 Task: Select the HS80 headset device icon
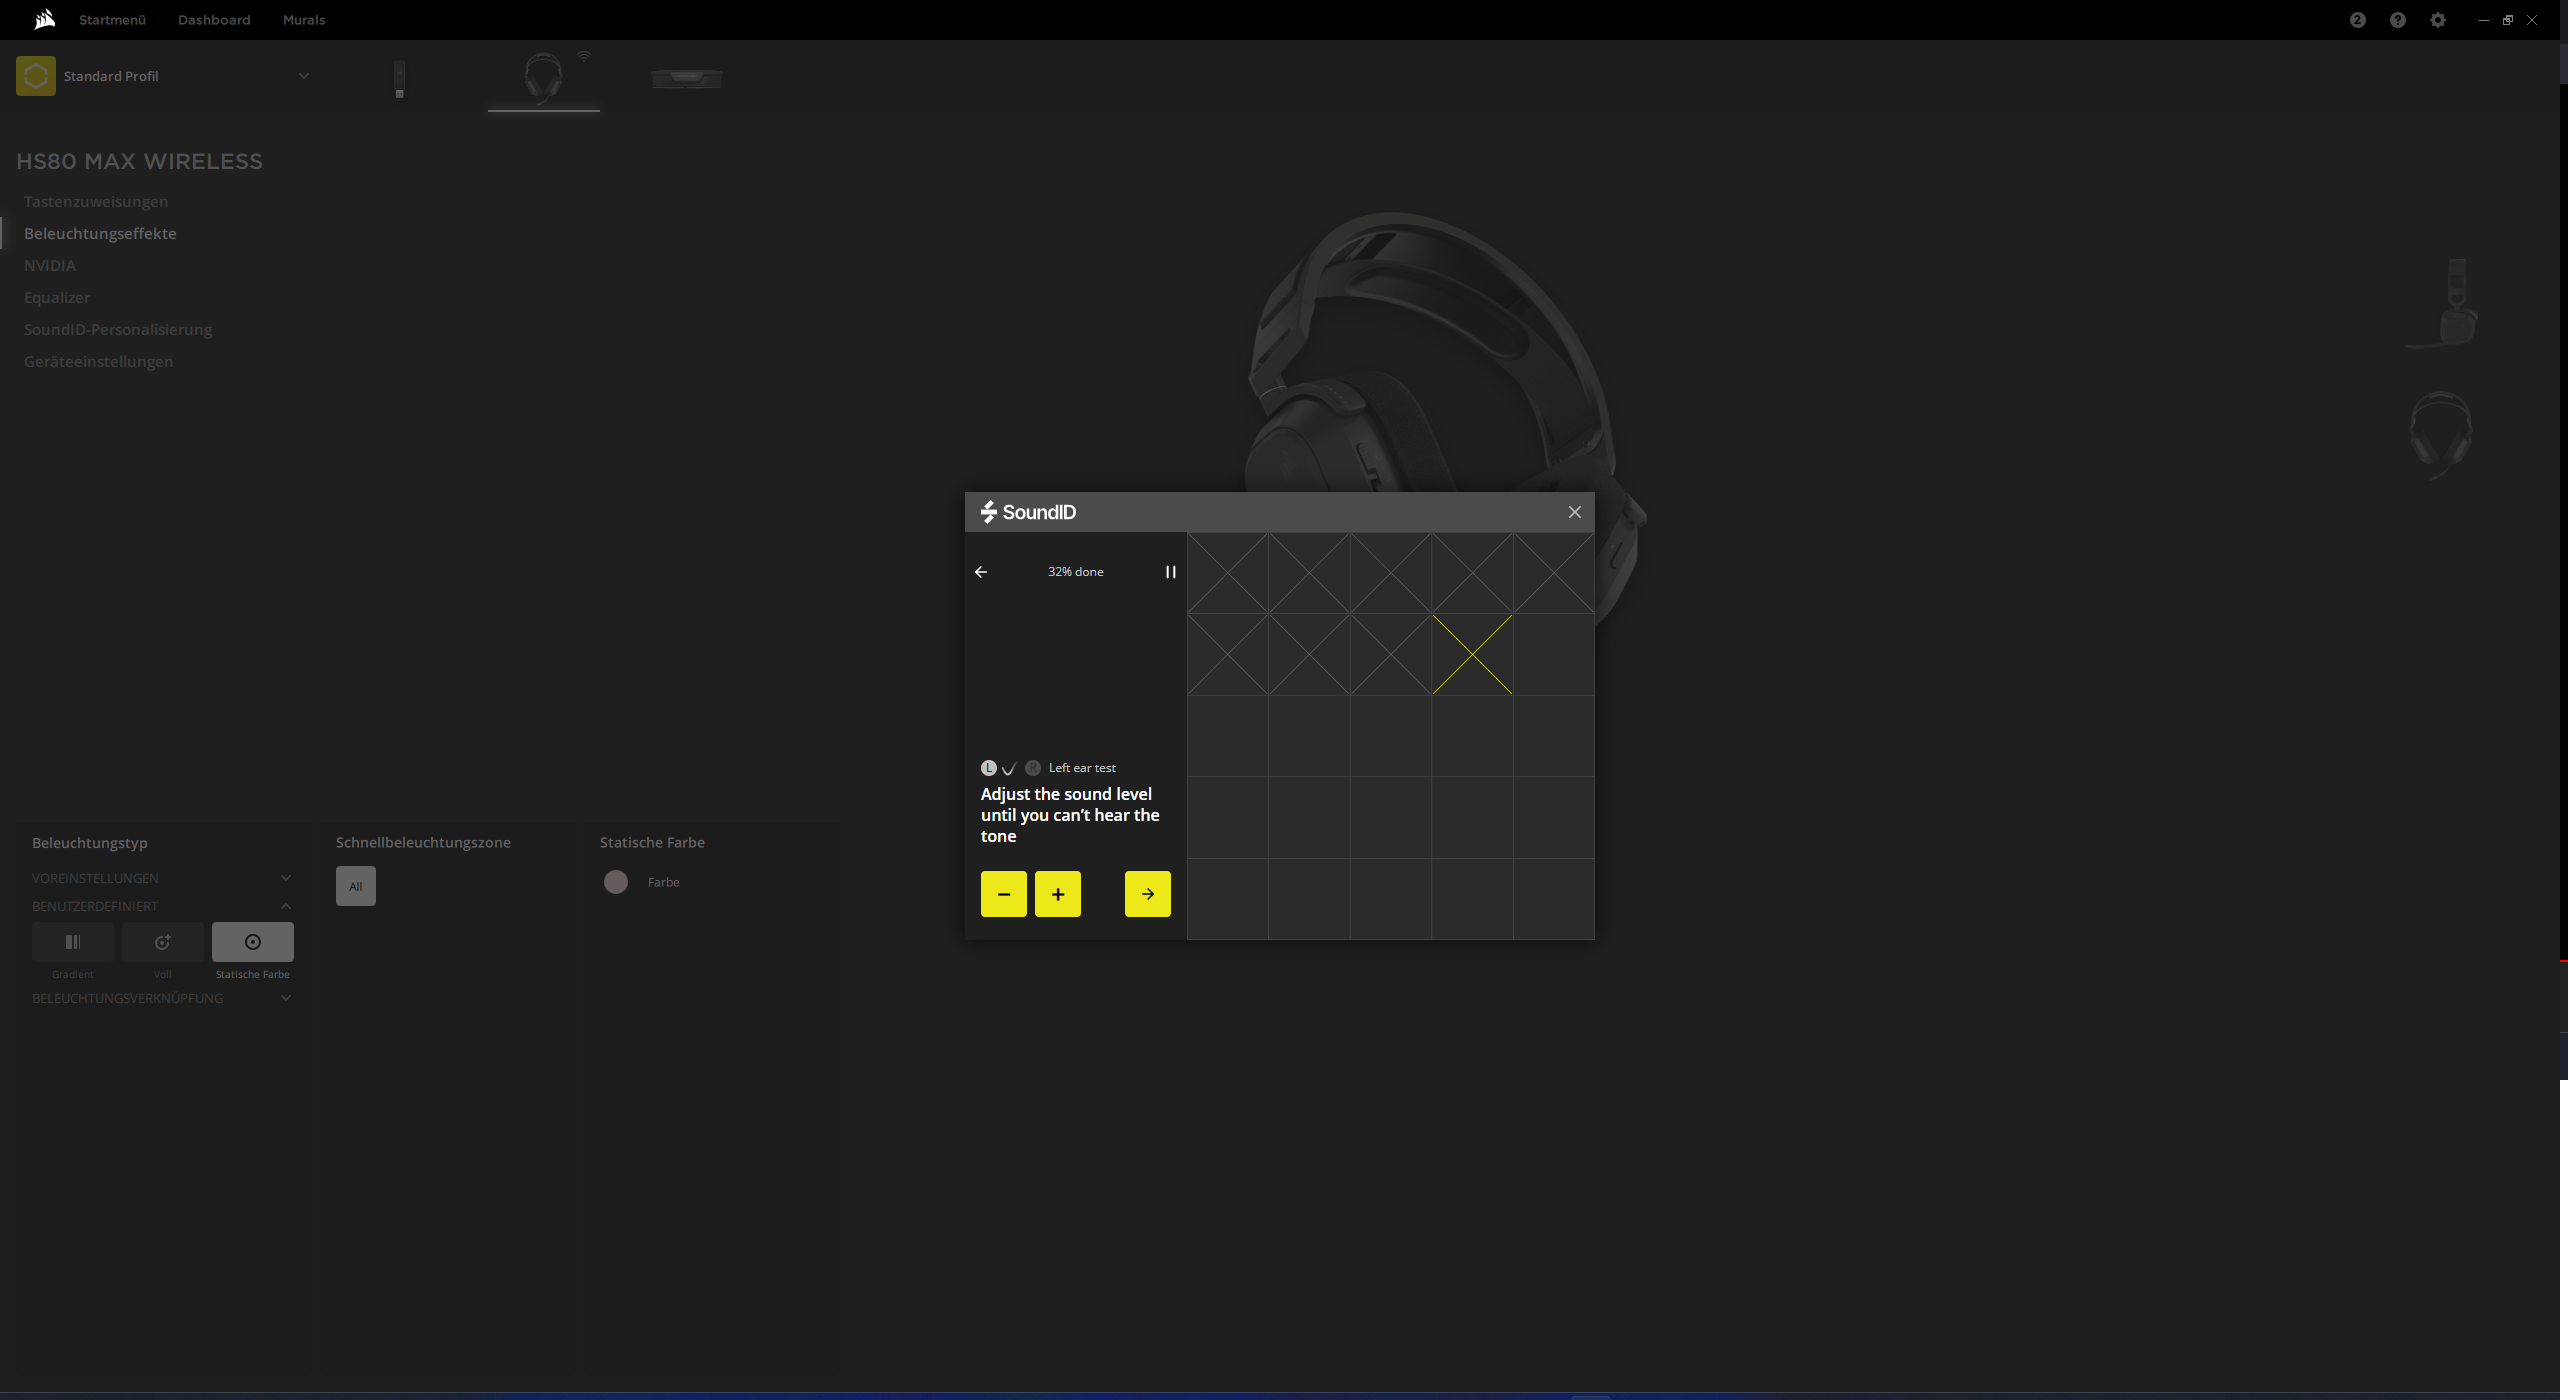pyautogui.click(x=543, y=77)
